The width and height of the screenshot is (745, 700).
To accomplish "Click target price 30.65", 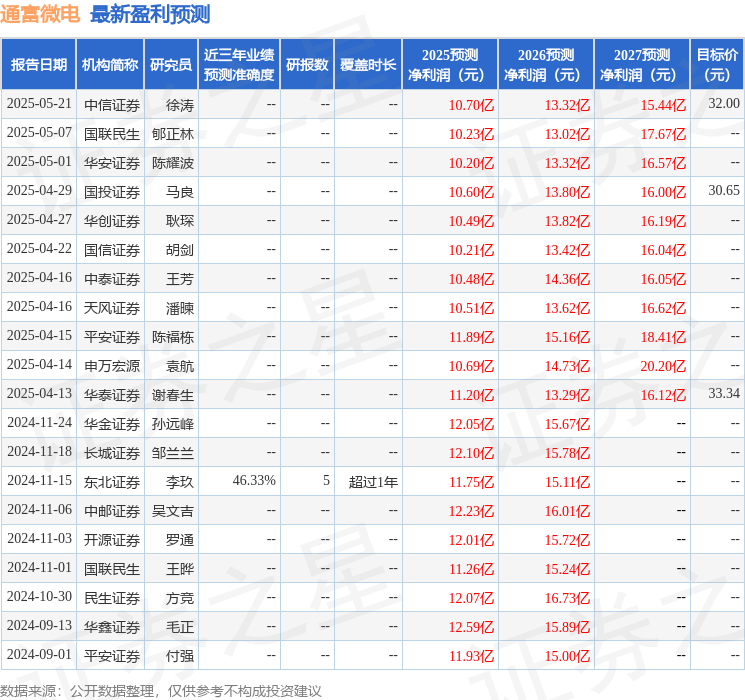I will coord(724,191).
